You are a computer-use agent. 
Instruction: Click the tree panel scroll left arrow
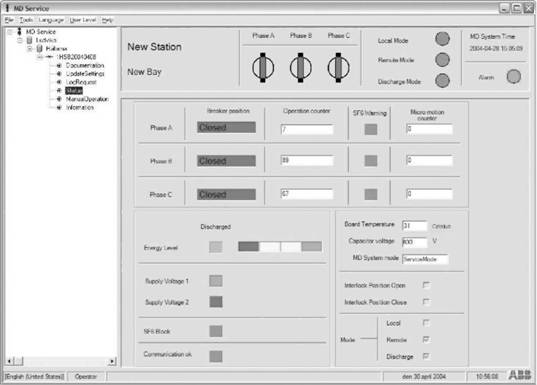[x=10, y=361]
